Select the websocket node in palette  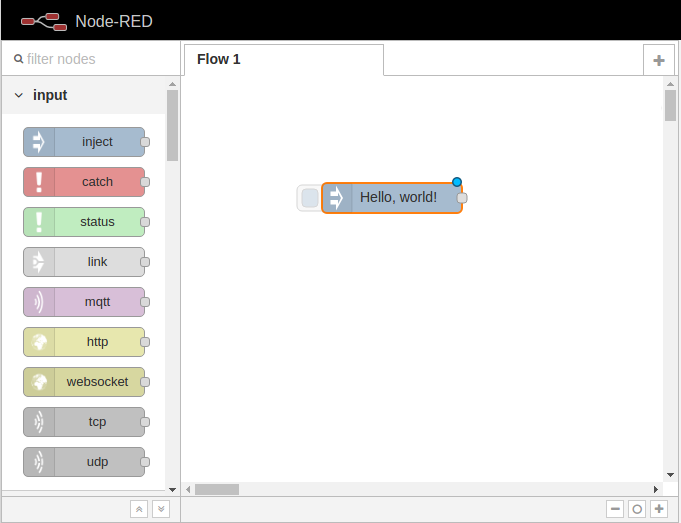pos(84,382)
